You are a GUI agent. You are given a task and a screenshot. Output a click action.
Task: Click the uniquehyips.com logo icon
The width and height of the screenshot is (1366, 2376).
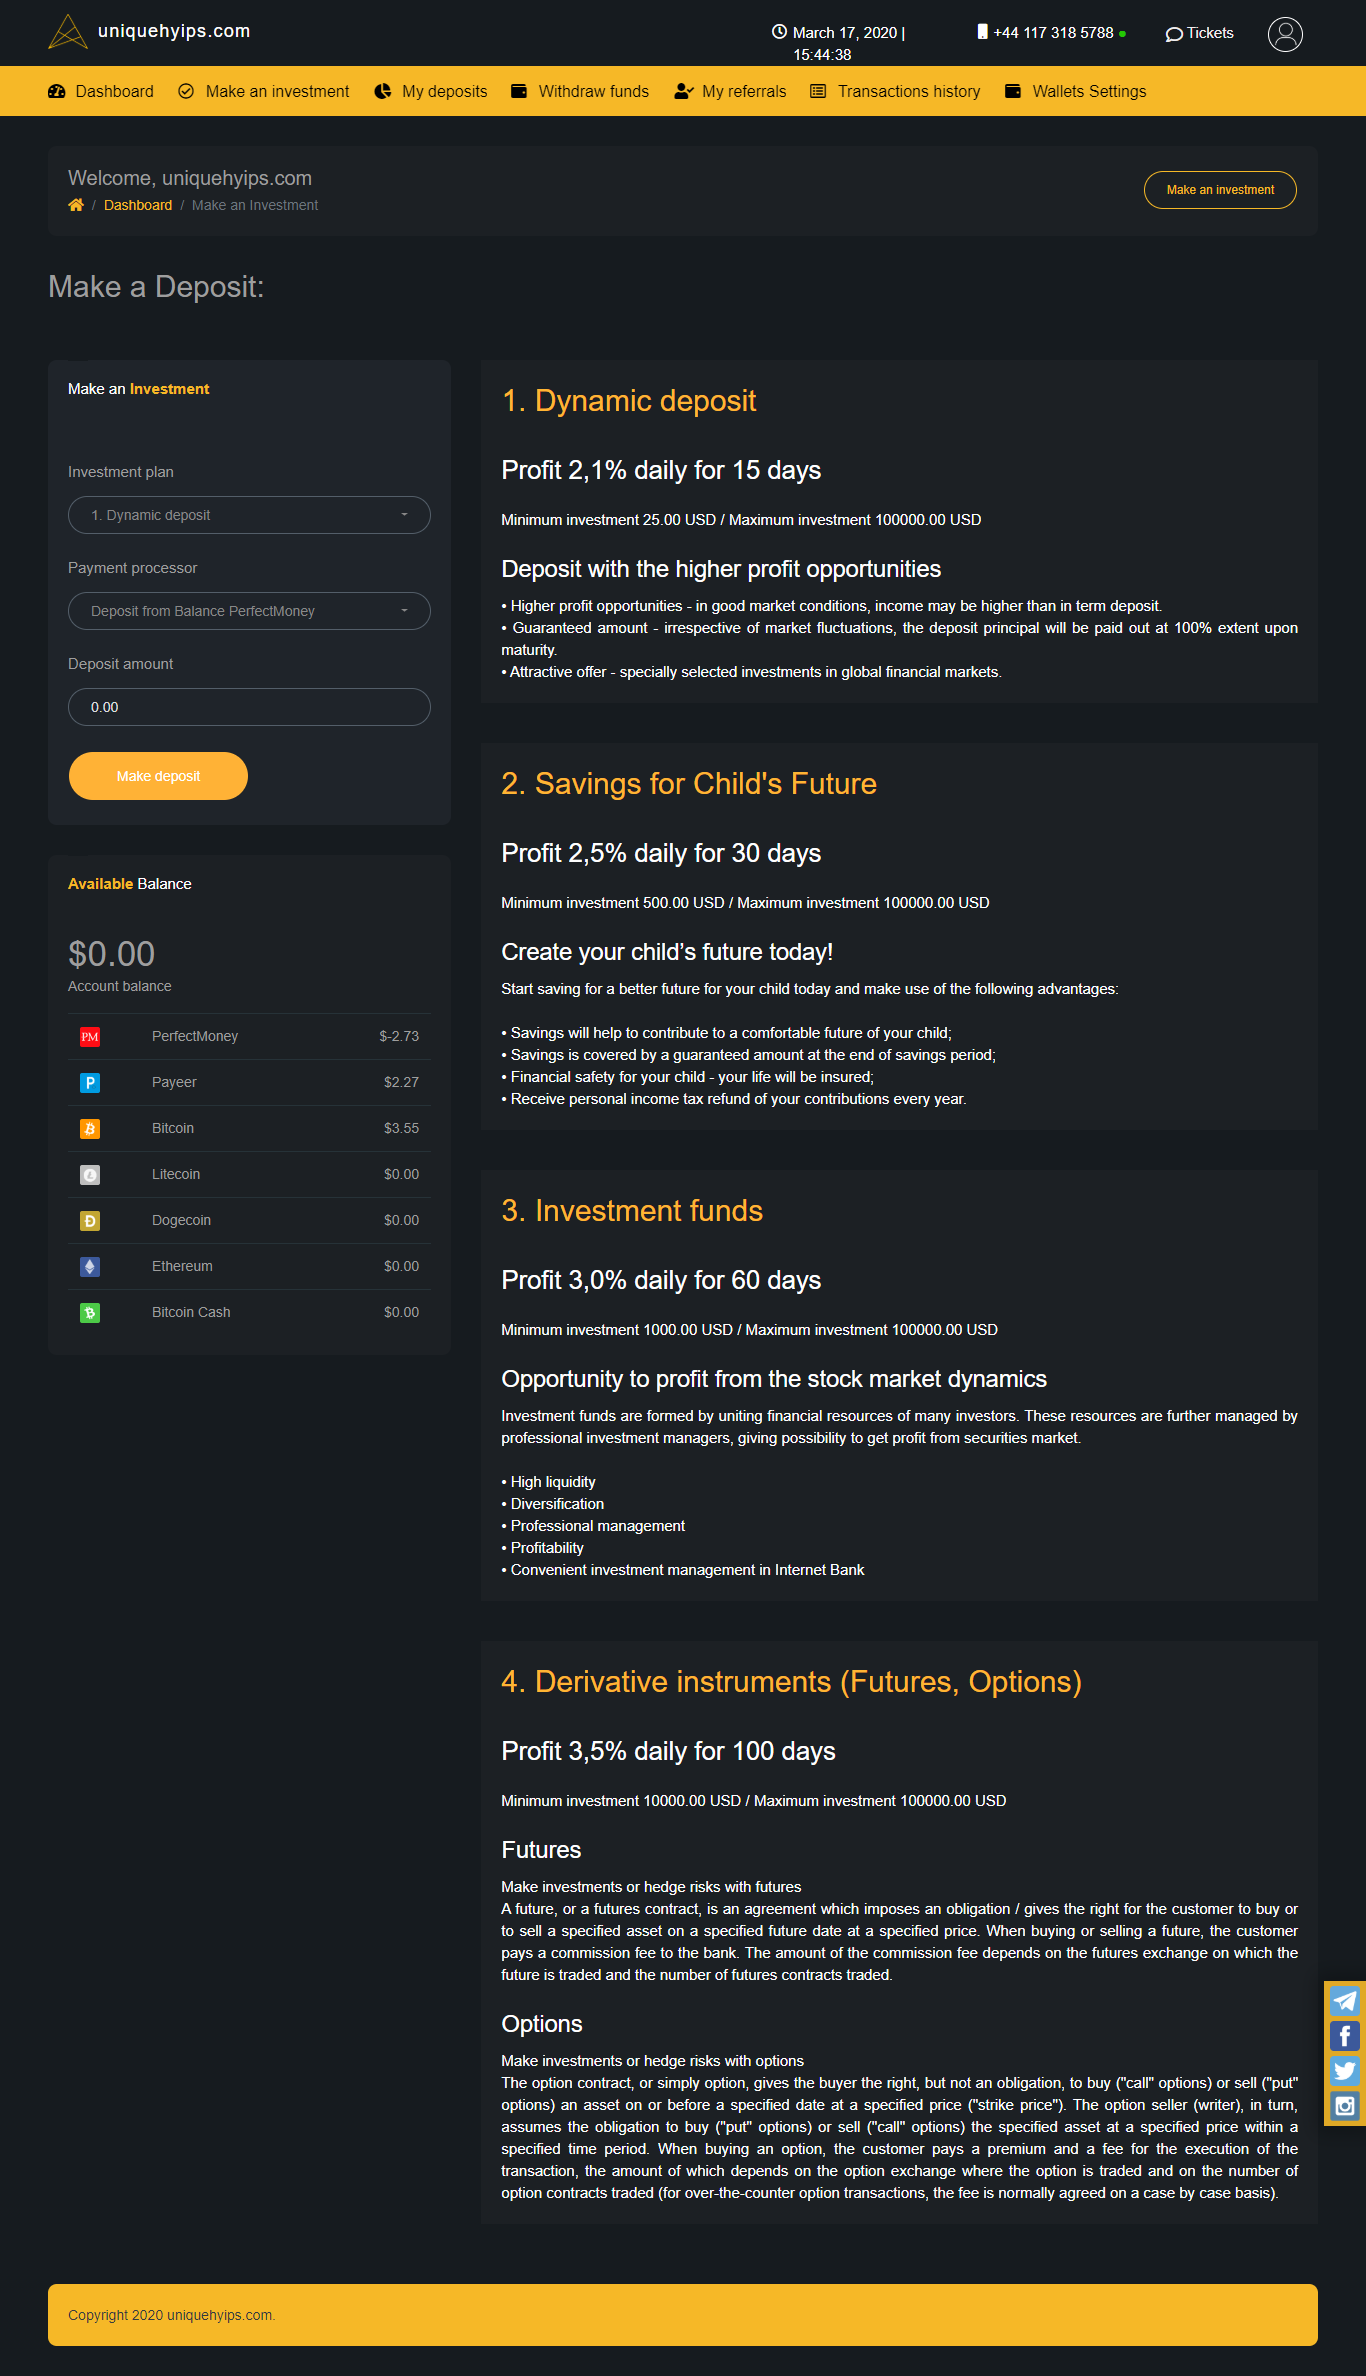[68, 32]
